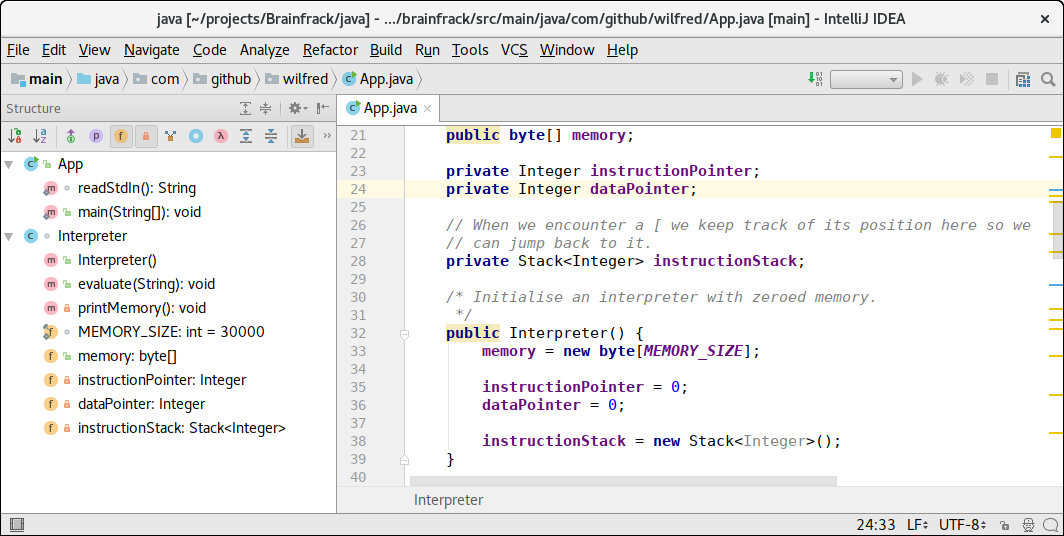
Task: Toggle Show Fields filter button
Action: point(121,136)
